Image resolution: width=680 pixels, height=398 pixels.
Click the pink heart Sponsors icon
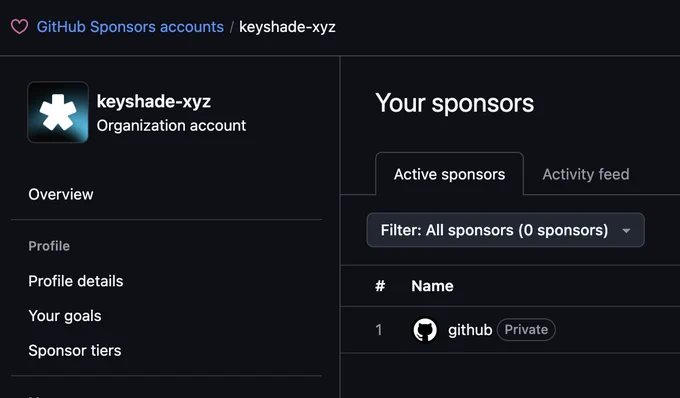tap(20, 27)
